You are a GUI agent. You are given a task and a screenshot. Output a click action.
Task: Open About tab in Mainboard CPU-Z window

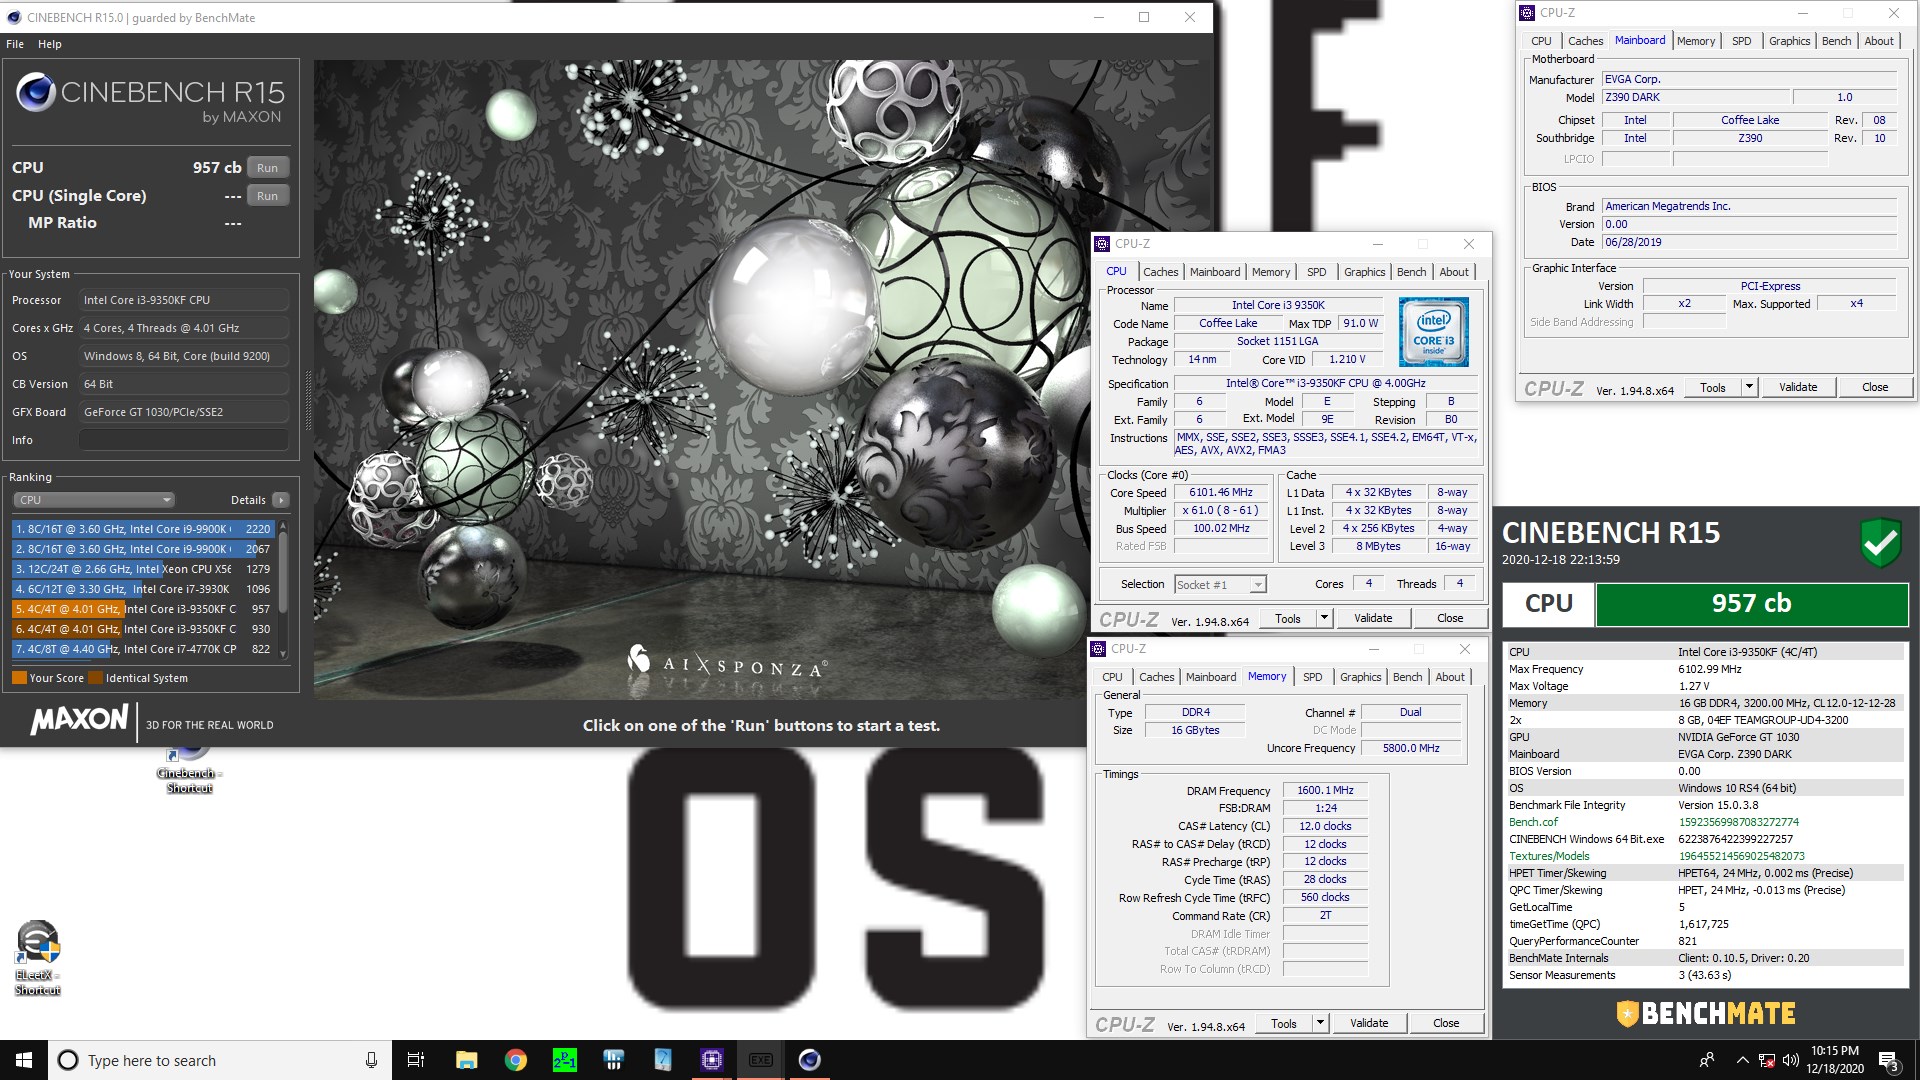1879,41
